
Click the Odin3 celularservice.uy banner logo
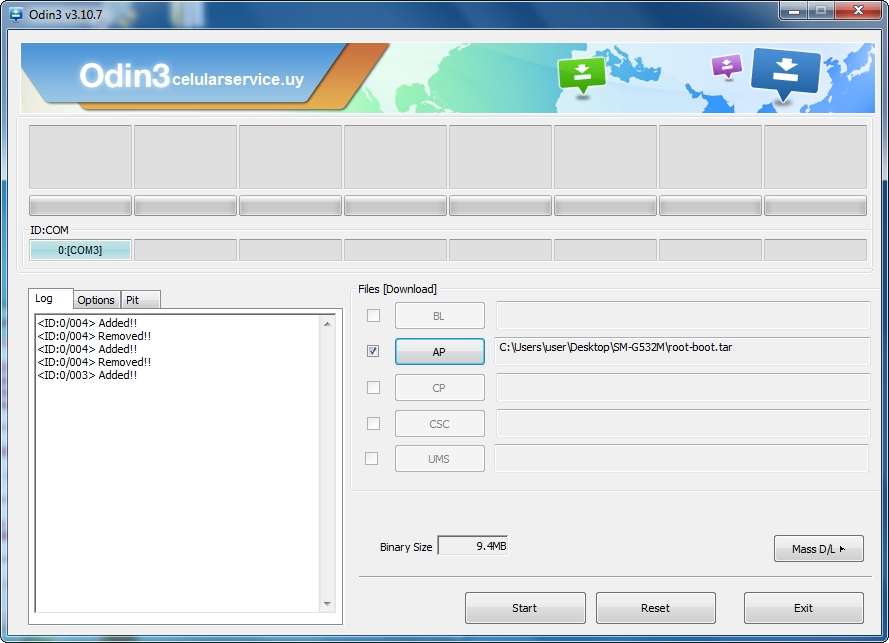click(192, 76)
